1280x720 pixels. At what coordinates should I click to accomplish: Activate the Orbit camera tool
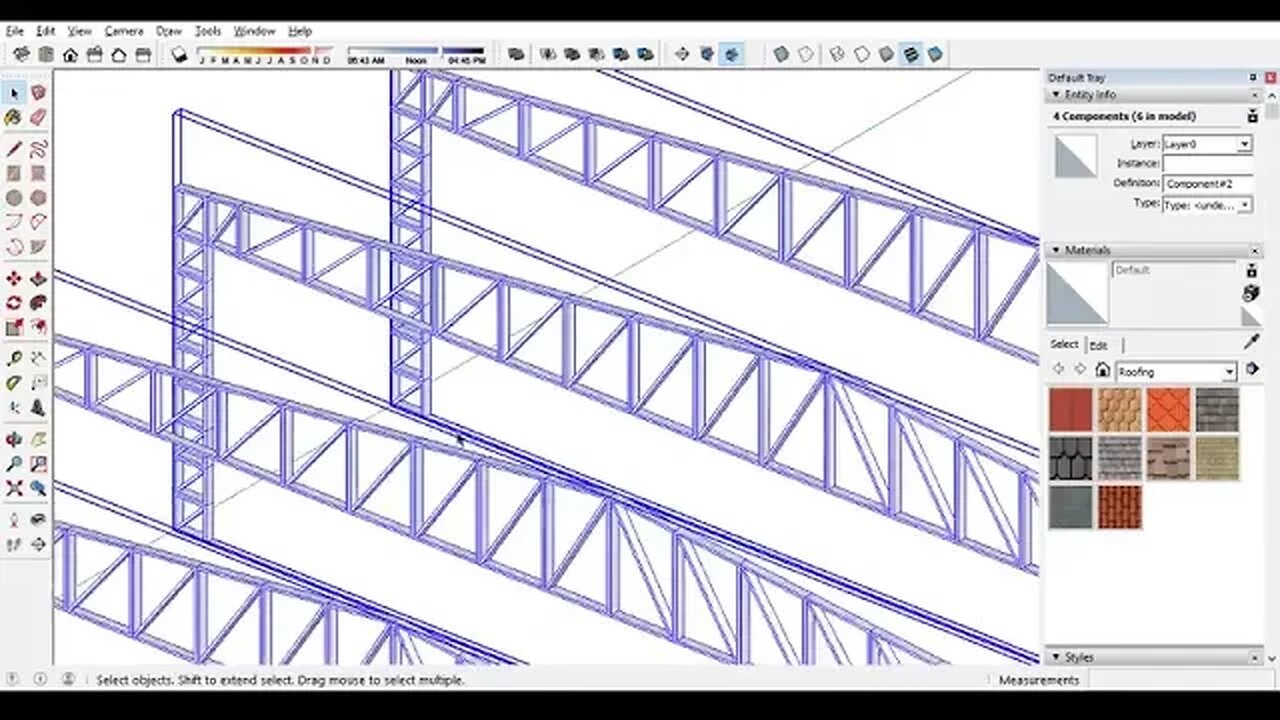click(14, 440)
